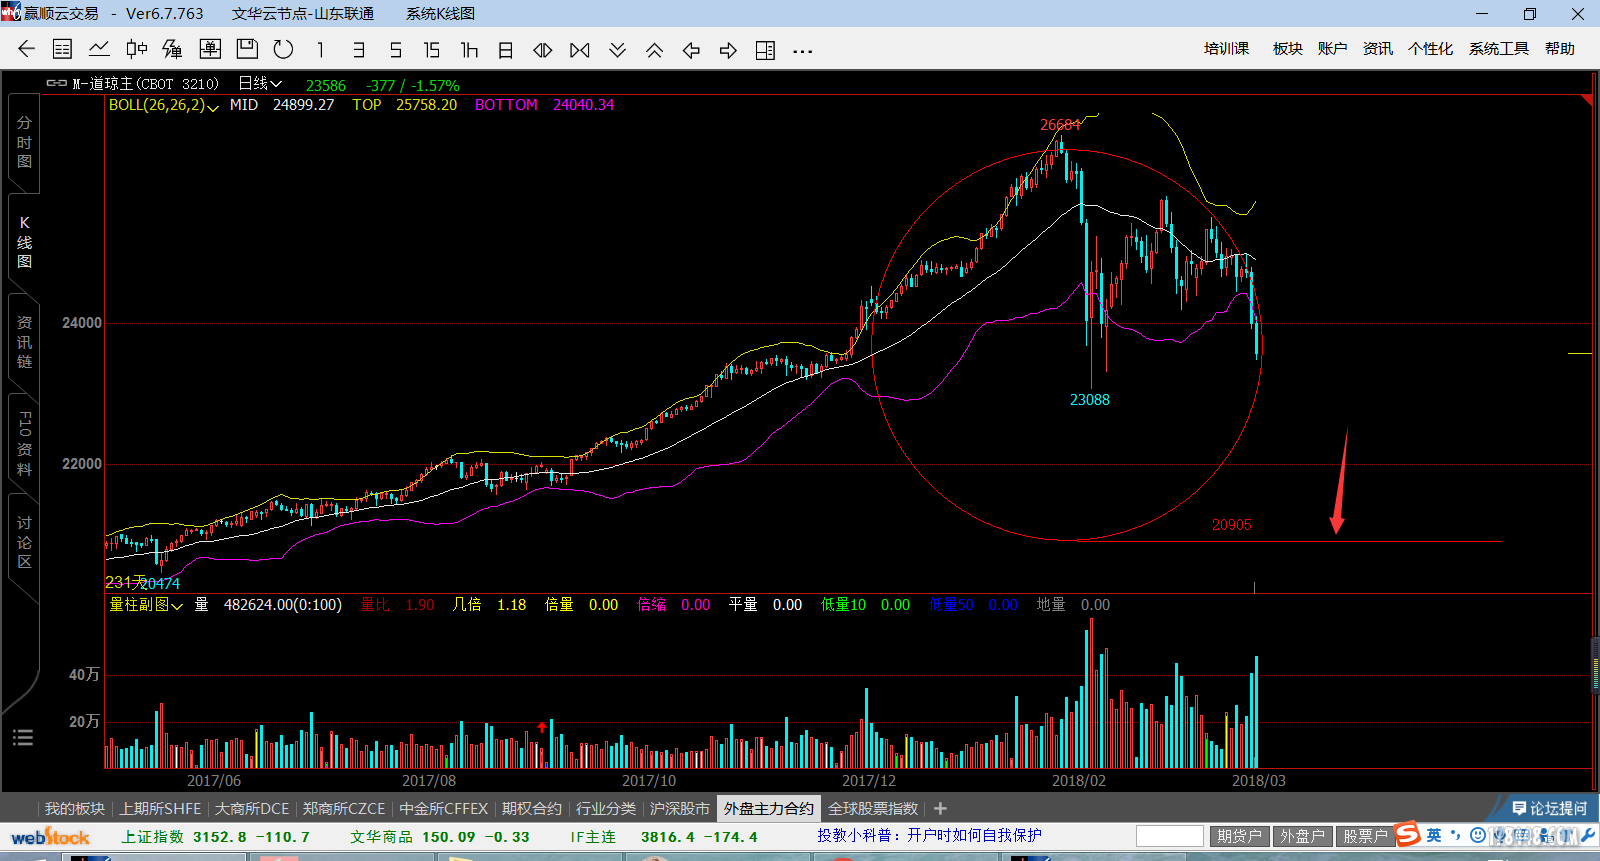Viewport: 1600px width, 861px height.
Task: Open the 系统工具 menu
Action: point(1498,49)
